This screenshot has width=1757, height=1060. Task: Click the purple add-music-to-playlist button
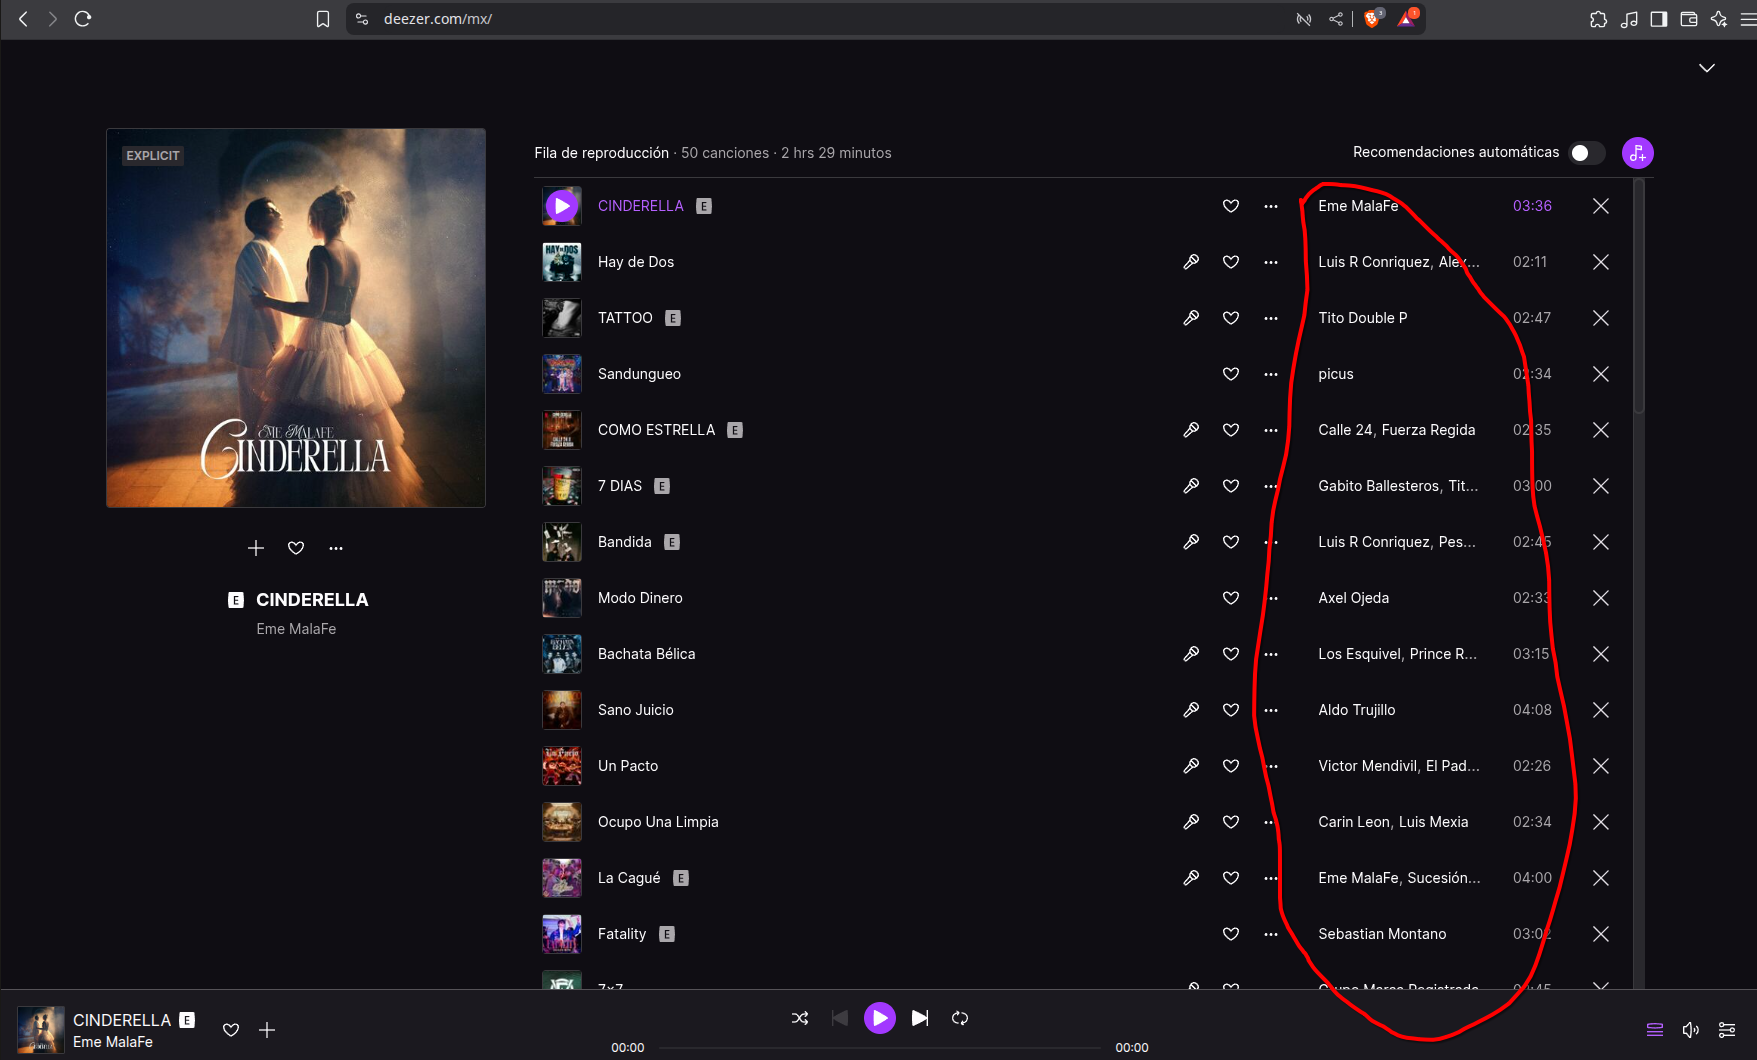pyautogui.click(x=1637, y=153)
